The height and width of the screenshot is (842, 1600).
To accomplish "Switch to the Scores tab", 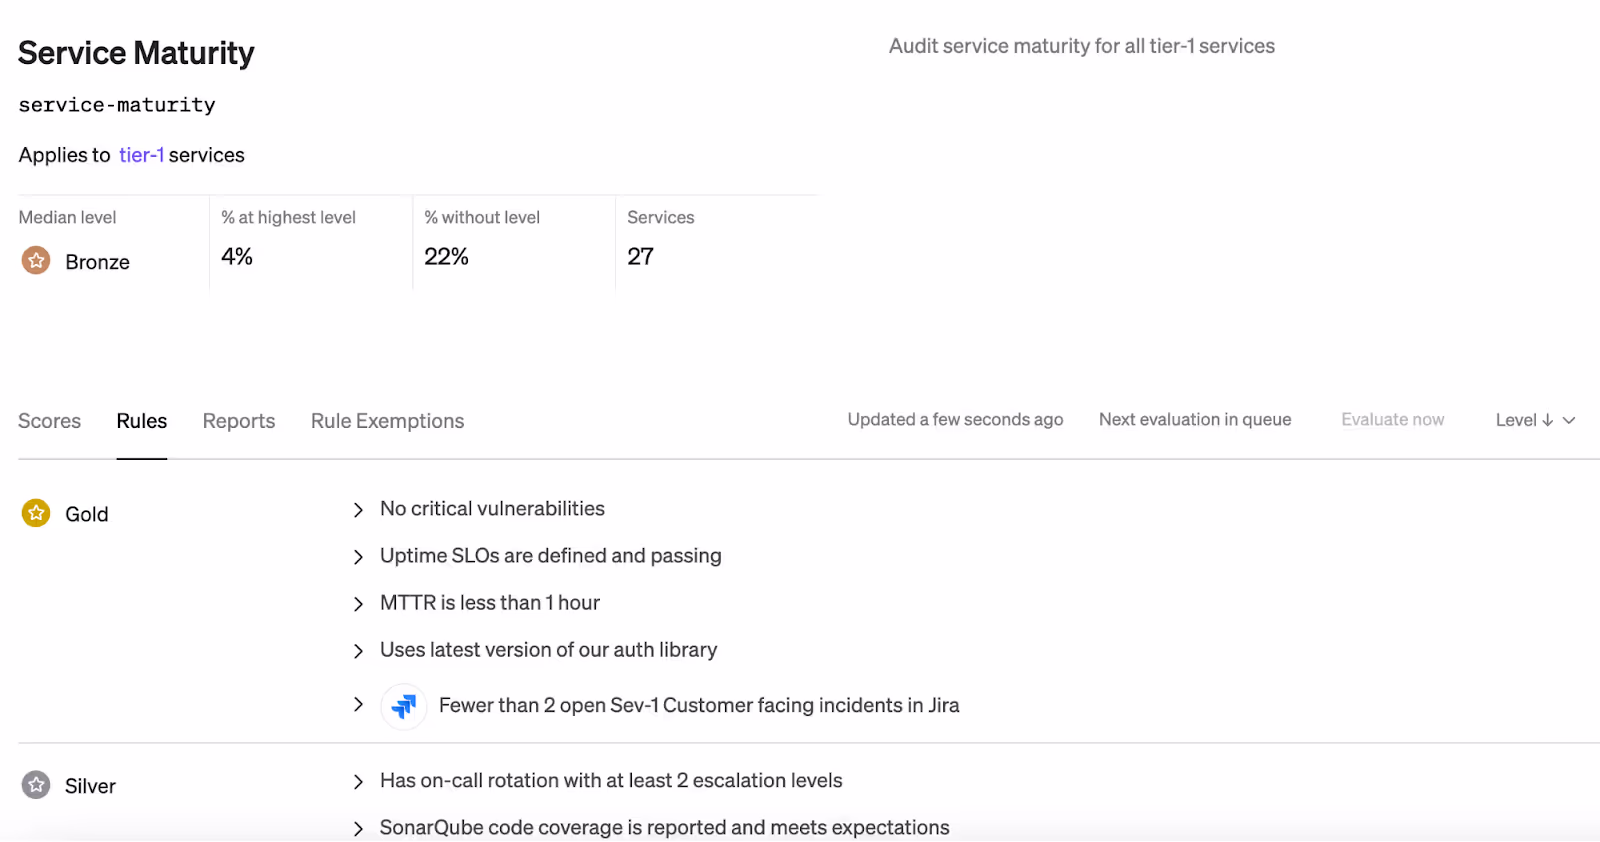I will [x=49, y=421].
